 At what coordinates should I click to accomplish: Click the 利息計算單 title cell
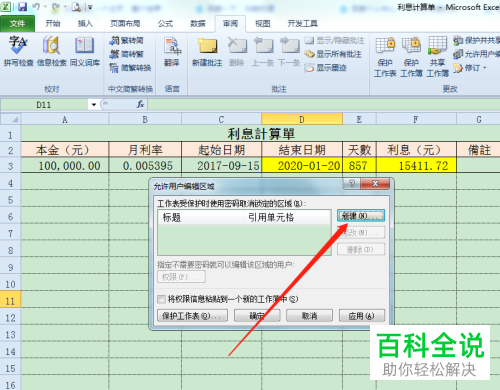pos(261,133)
